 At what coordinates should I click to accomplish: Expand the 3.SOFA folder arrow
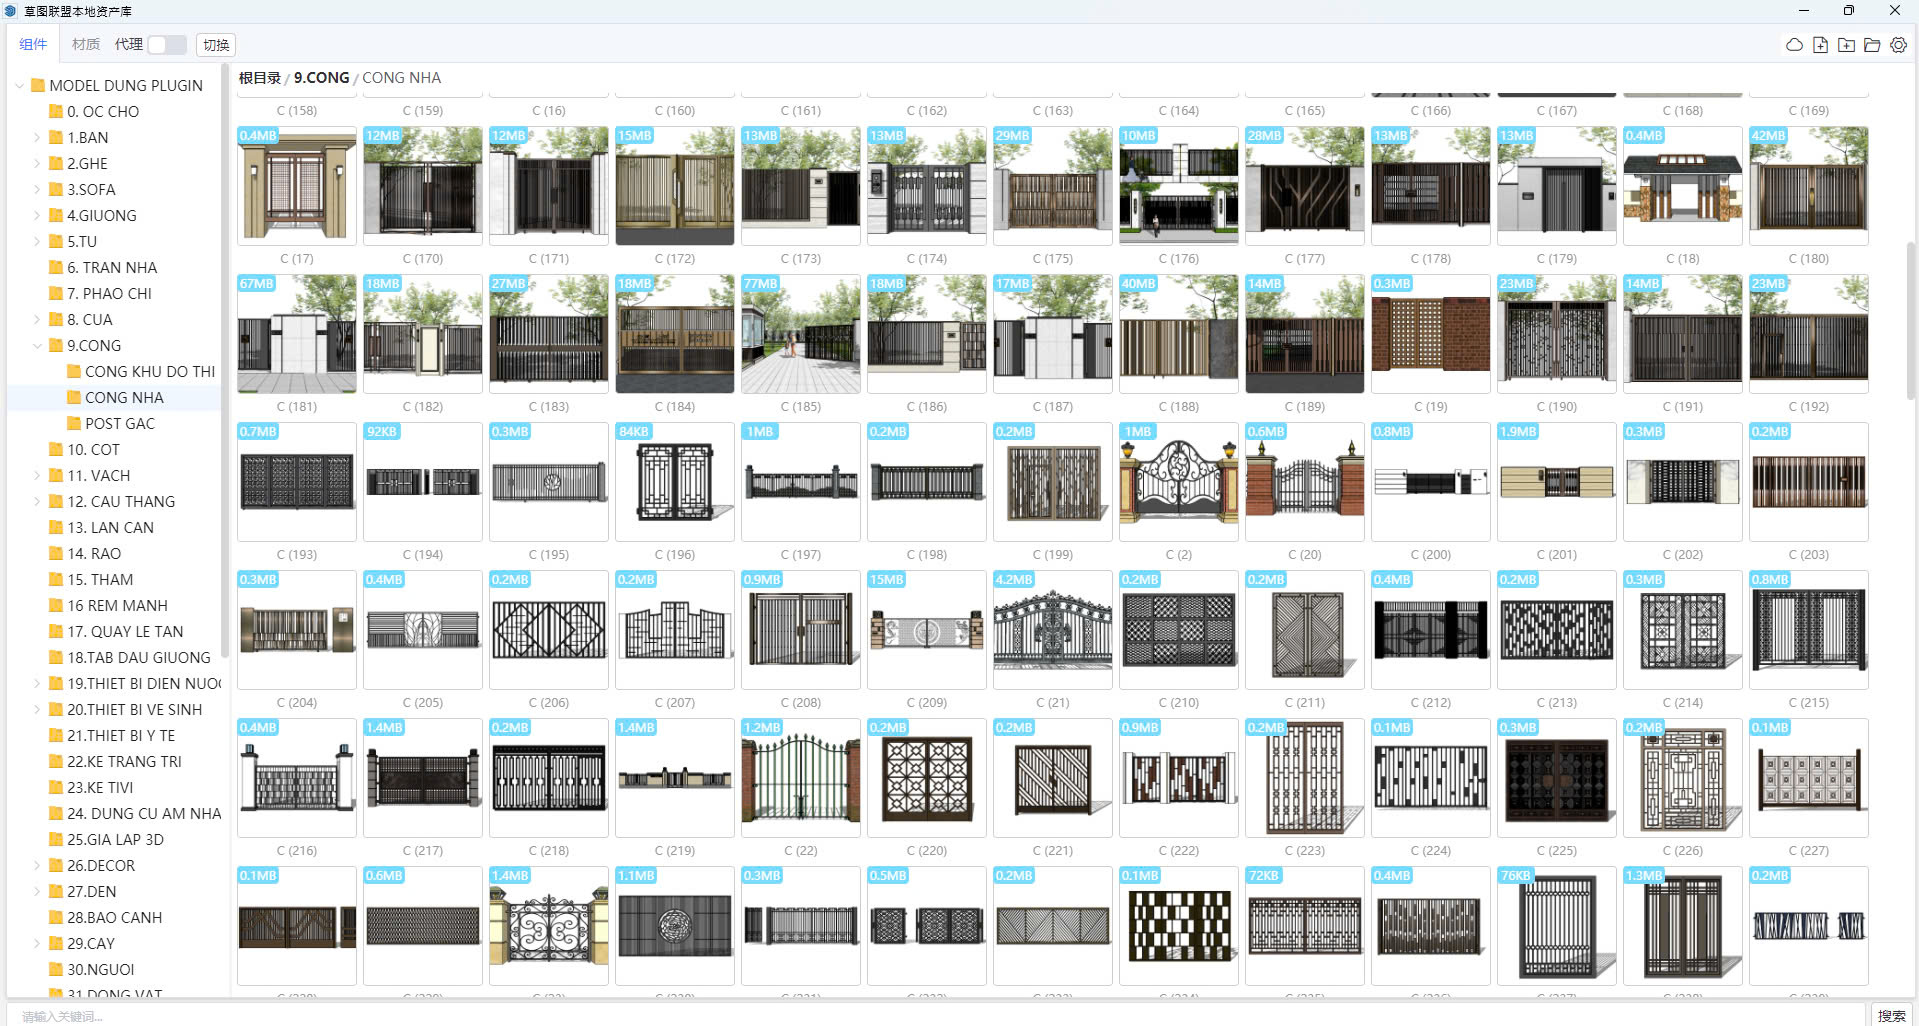click(x=38, y=190)
